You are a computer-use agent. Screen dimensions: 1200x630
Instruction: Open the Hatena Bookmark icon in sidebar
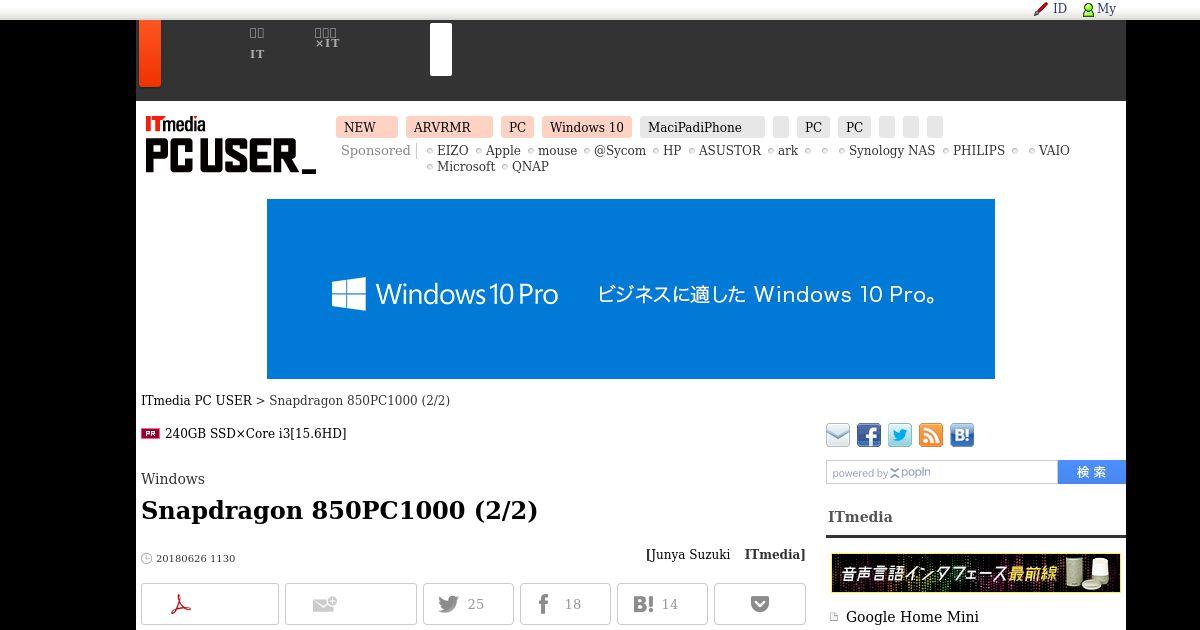click(962, 435)
